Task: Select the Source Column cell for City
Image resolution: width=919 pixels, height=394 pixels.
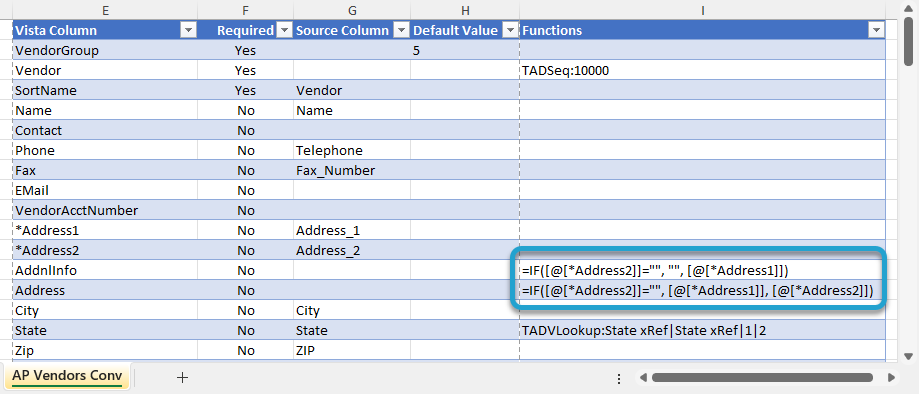Action: [352, 310]
